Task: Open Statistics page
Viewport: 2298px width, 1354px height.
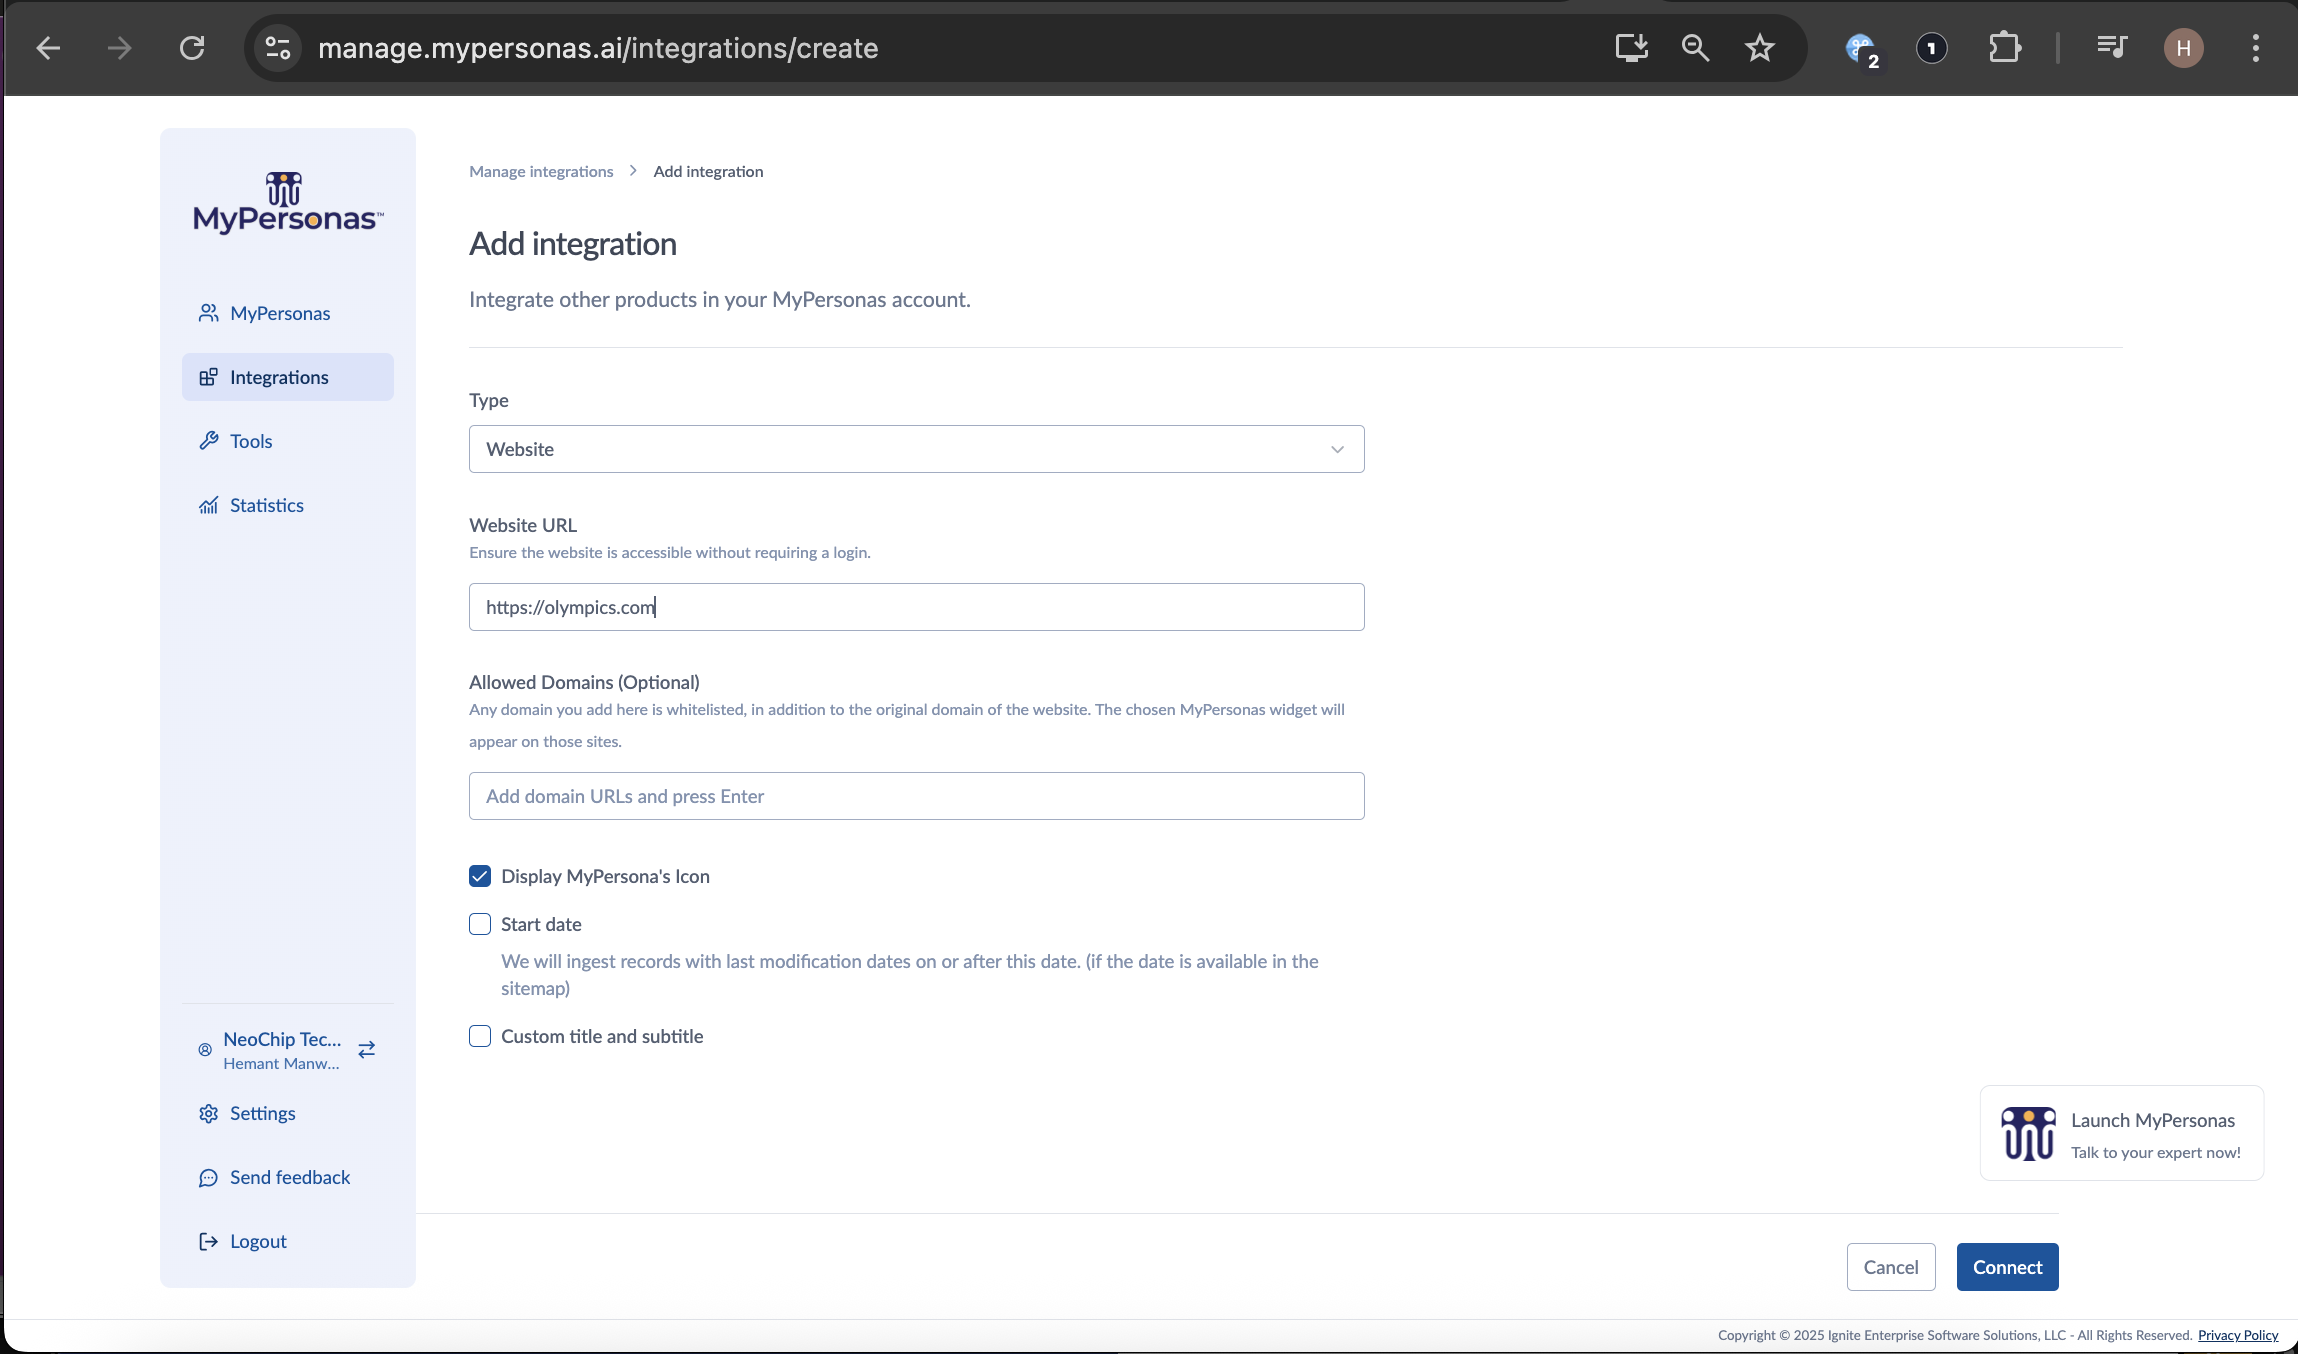Action: point(288,505)
